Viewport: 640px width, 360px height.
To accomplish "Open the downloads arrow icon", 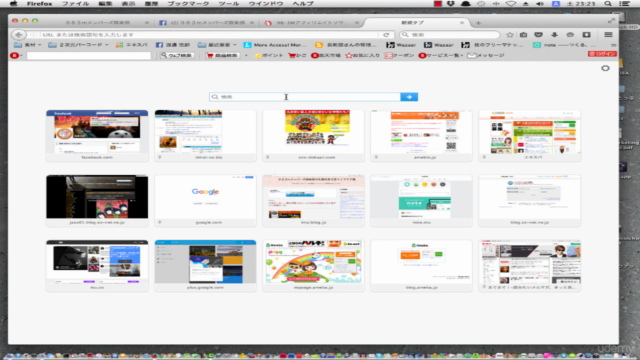I will click(x=554, y=35).
